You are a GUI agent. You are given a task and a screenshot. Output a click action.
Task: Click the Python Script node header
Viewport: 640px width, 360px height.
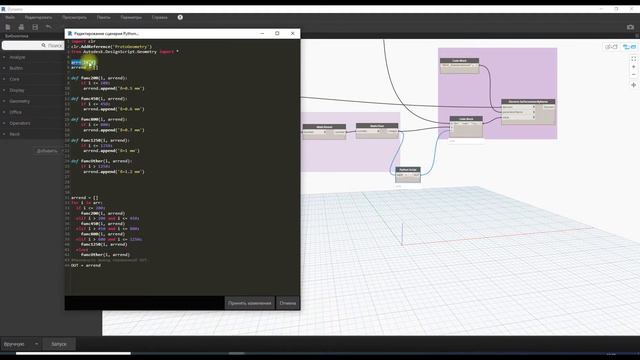(x=408, y=169)
